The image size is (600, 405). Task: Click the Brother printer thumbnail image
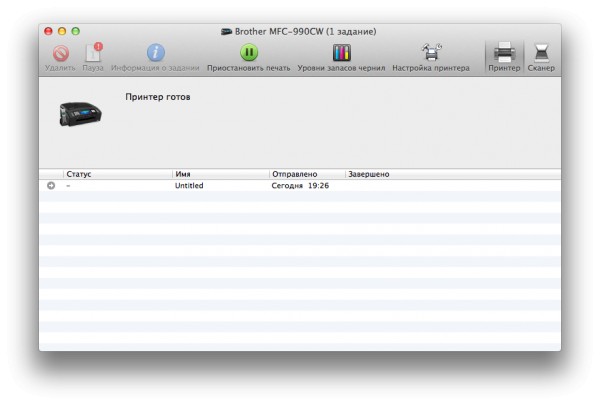click(x=80, y=114)
